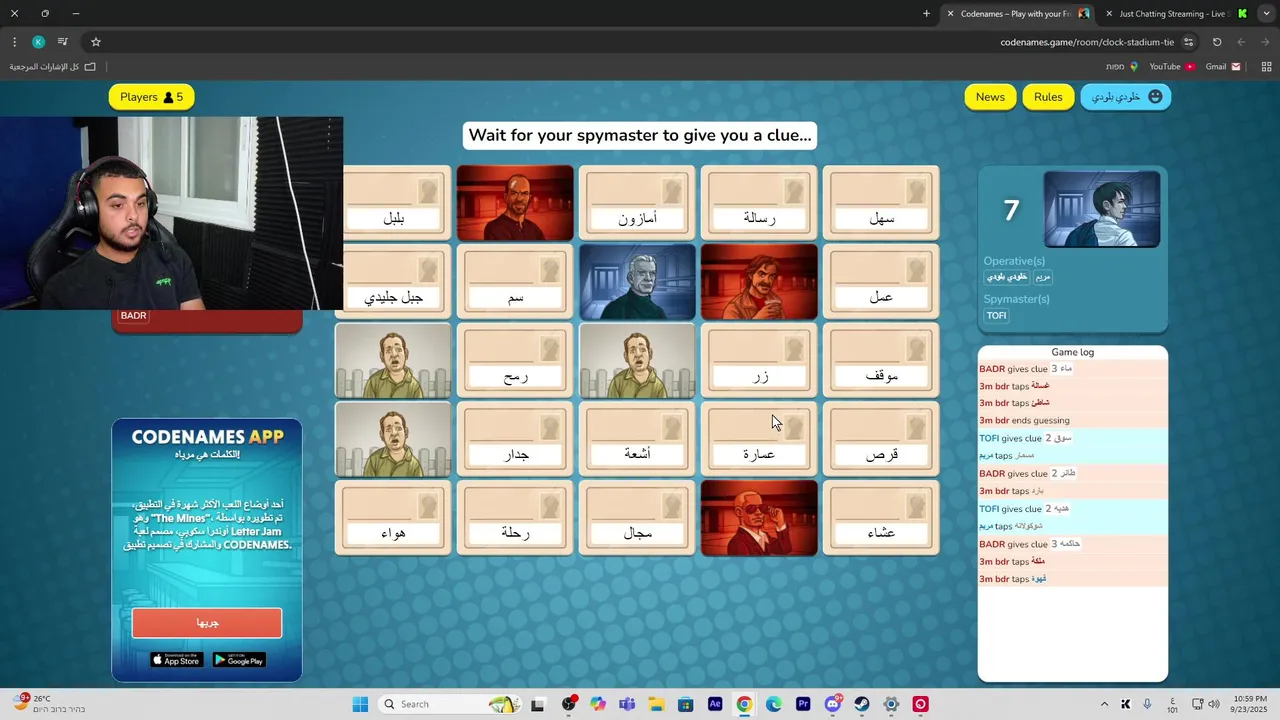Viewport: 1280px width, 720px height.
Task: Open Steam from the taskbar
Action: [x=862, y=704]
